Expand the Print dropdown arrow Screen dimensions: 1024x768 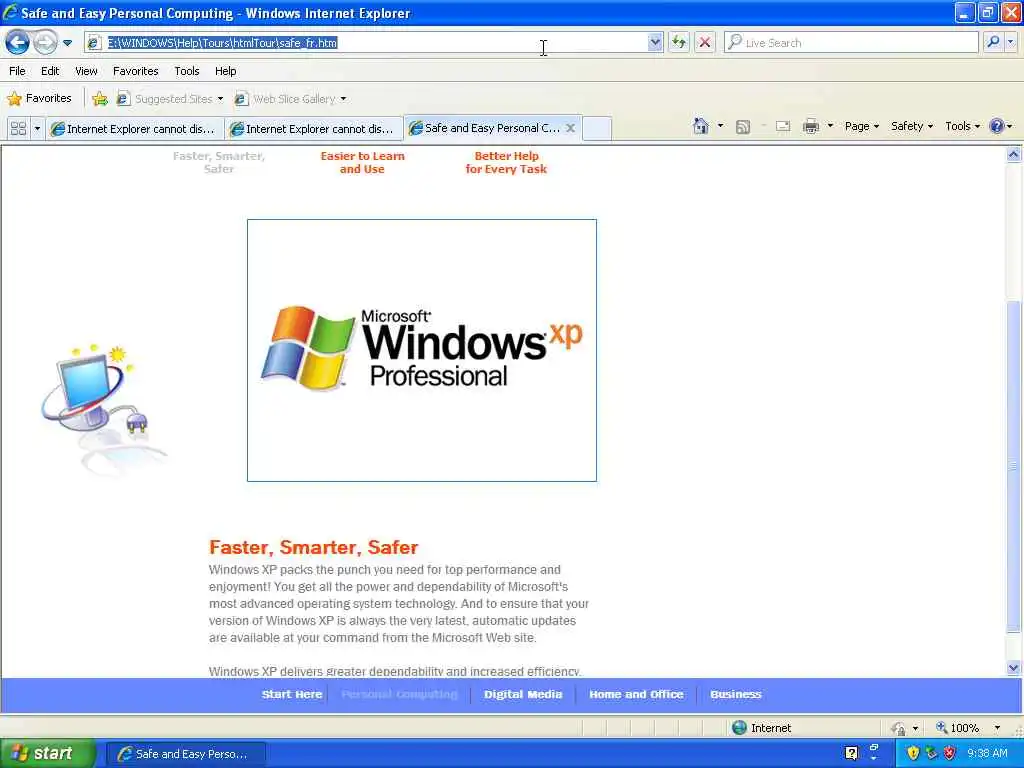[x=830, y=126]
